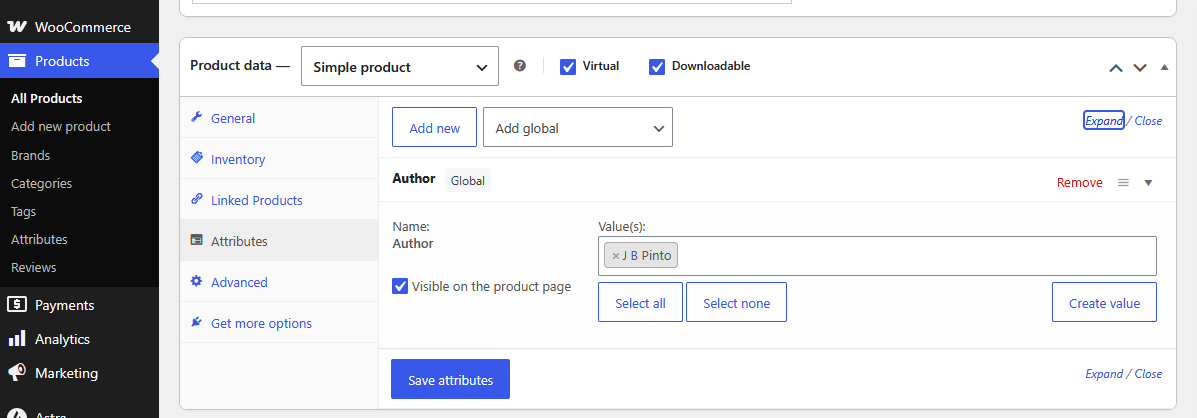Open the WooCommerce menu
Screen dimensions: 1197x418
(79, 27)
